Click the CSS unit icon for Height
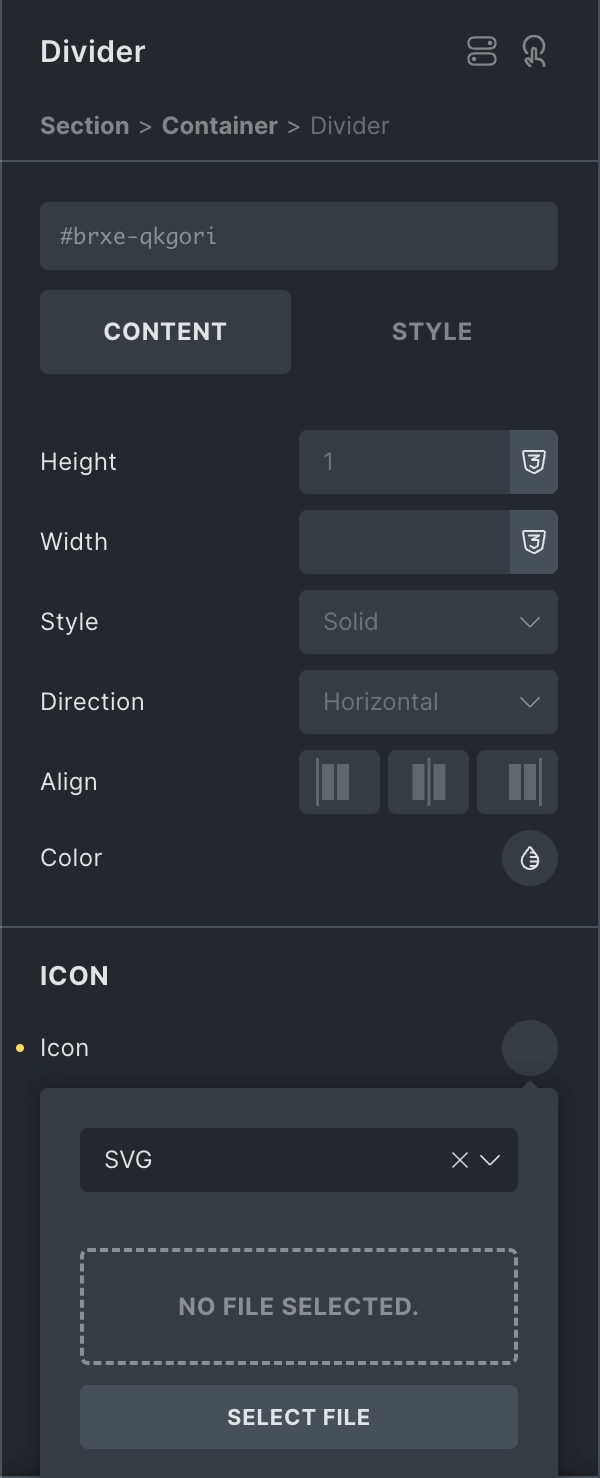The width and height of the screenshot is (600, 1478). point(534,462)
